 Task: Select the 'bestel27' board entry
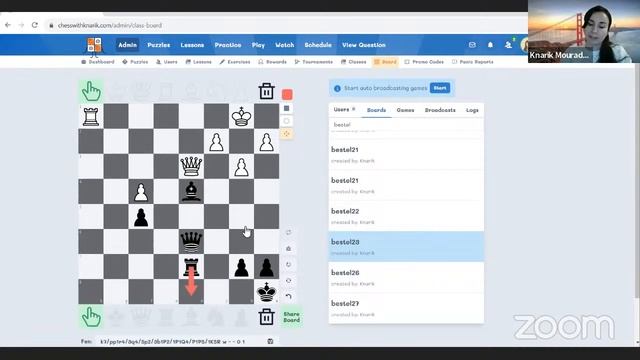(x=406, y=309)
